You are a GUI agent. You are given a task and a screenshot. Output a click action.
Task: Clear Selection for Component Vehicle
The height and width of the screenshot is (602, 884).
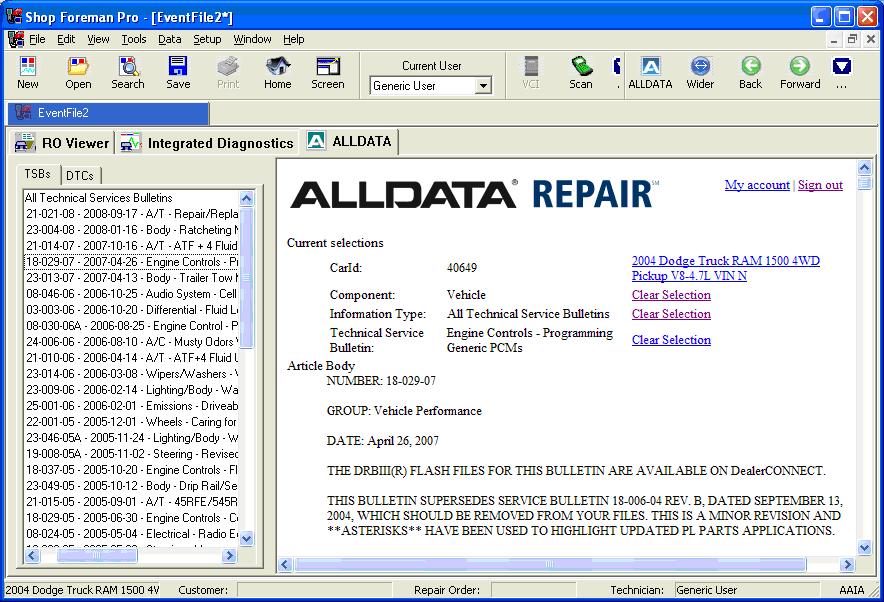(x=671, y=295)
